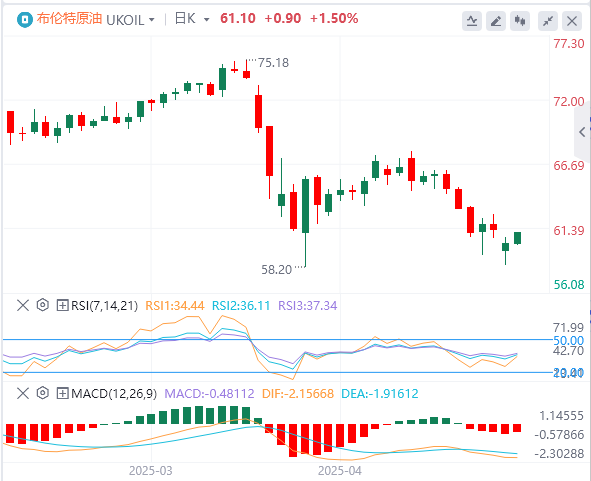This screenshot has width=591, height=481.
Task: Click the DIF:-2.15668 value
Action: tap(298, 394)
